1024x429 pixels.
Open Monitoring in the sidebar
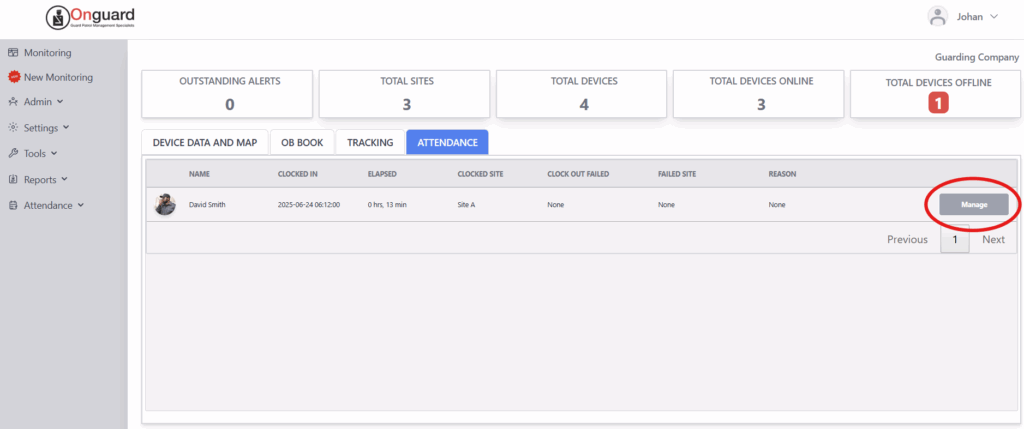pyautogui.click(x=48, y=53)
